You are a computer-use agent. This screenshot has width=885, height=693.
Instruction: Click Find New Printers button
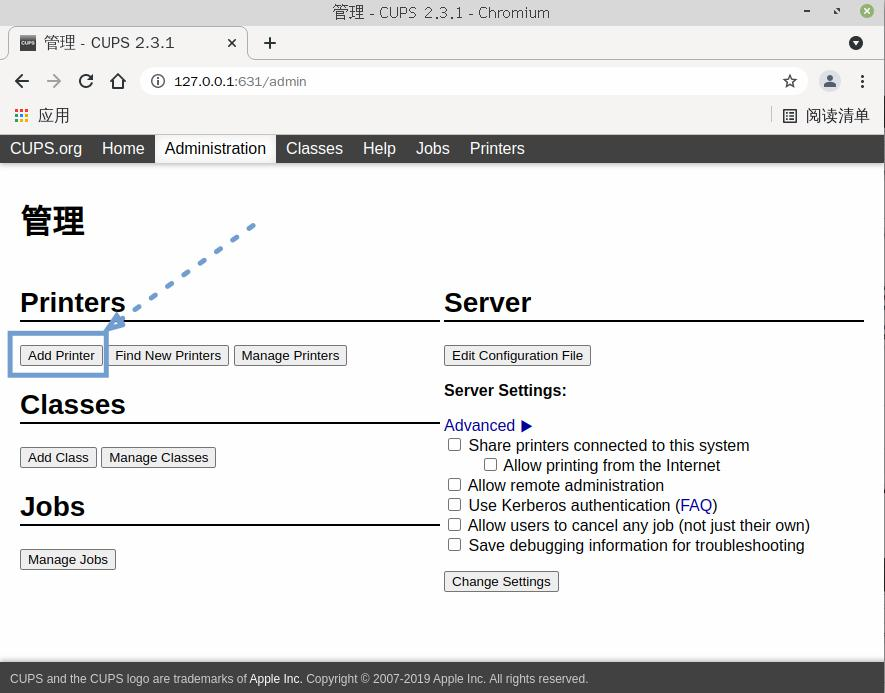point(168,356)
